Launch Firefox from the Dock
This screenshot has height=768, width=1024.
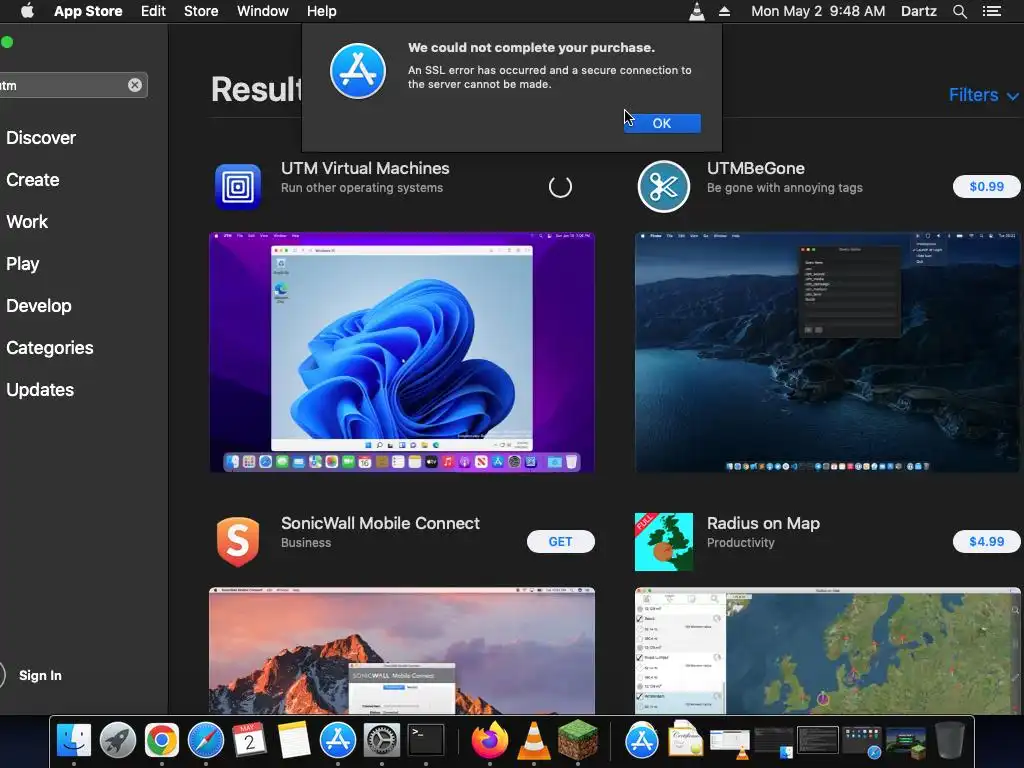point(490,741)
